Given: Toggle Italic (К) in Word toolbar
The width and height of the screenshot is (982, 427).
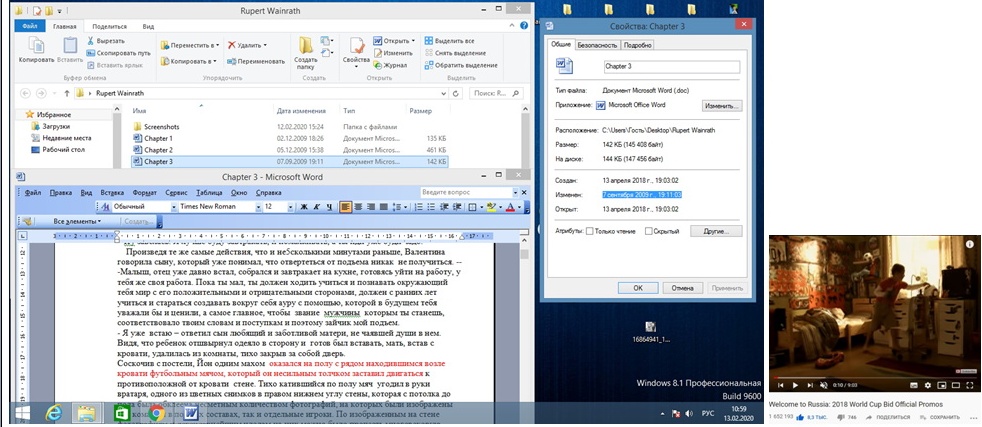Looking at the screenshot, I should [317, 207].
